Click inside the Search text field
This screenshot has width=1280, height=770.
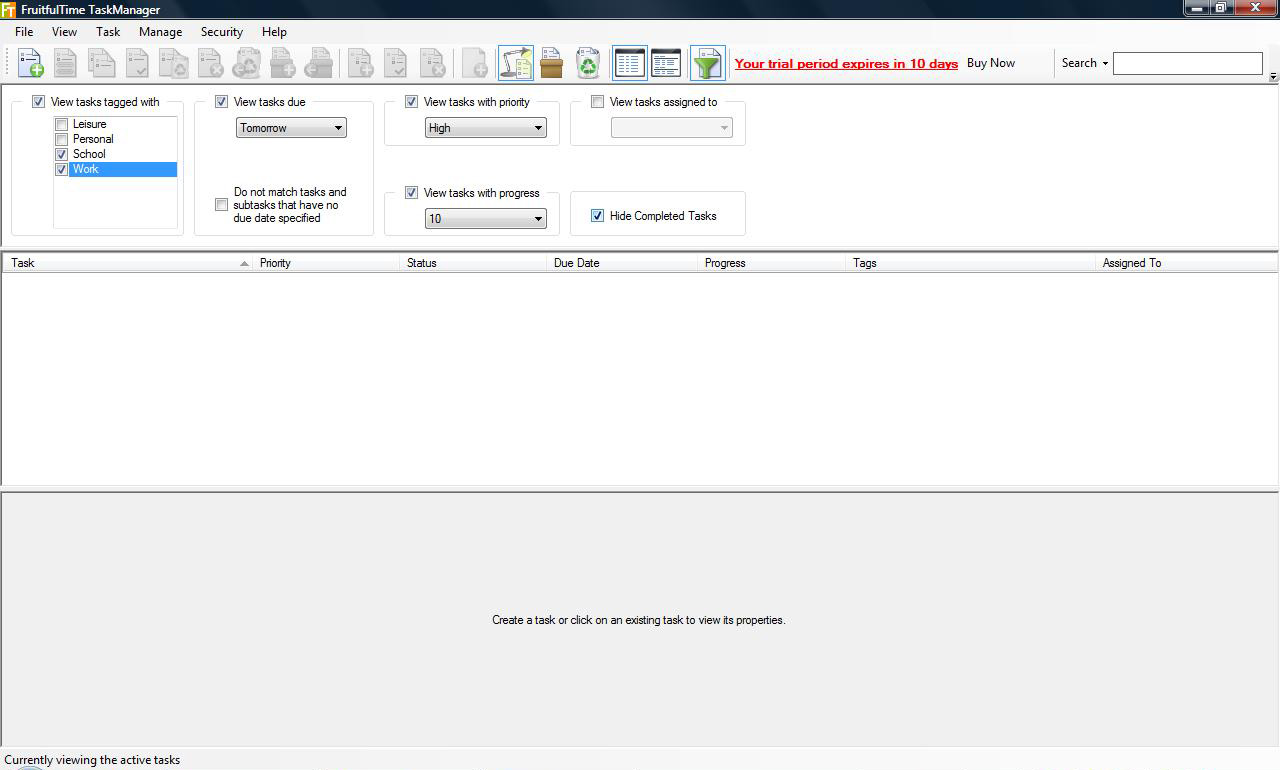1188,63
